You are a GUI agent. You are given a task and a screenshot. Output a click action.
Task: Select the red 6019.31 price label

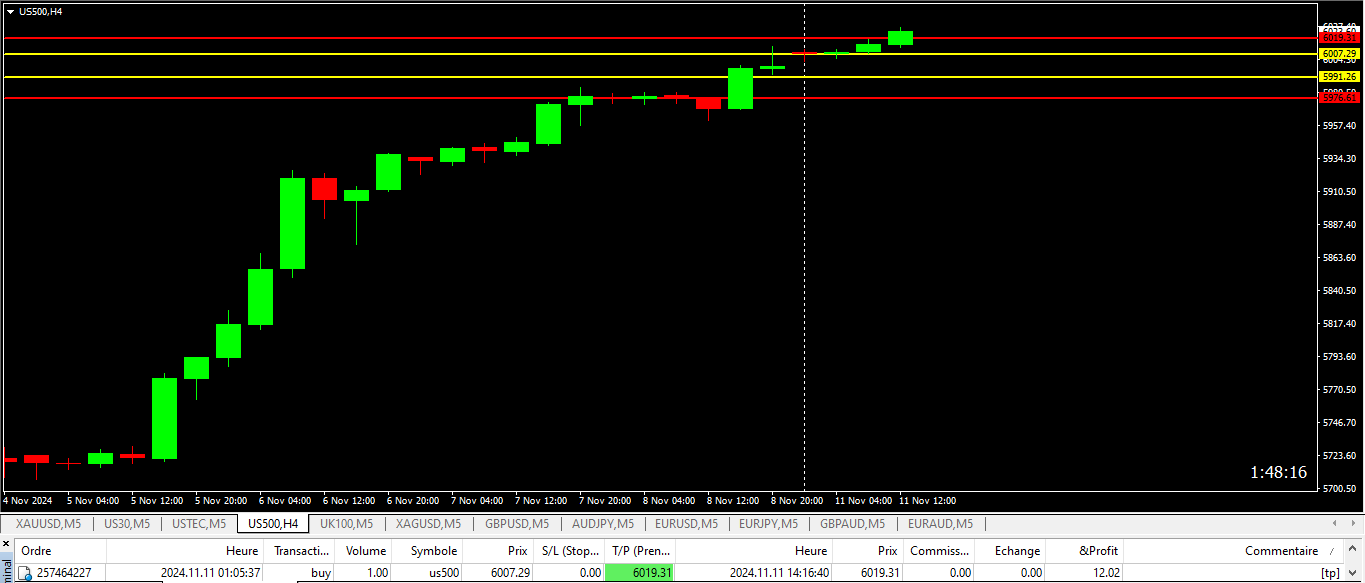click(x=1339, y=38)
